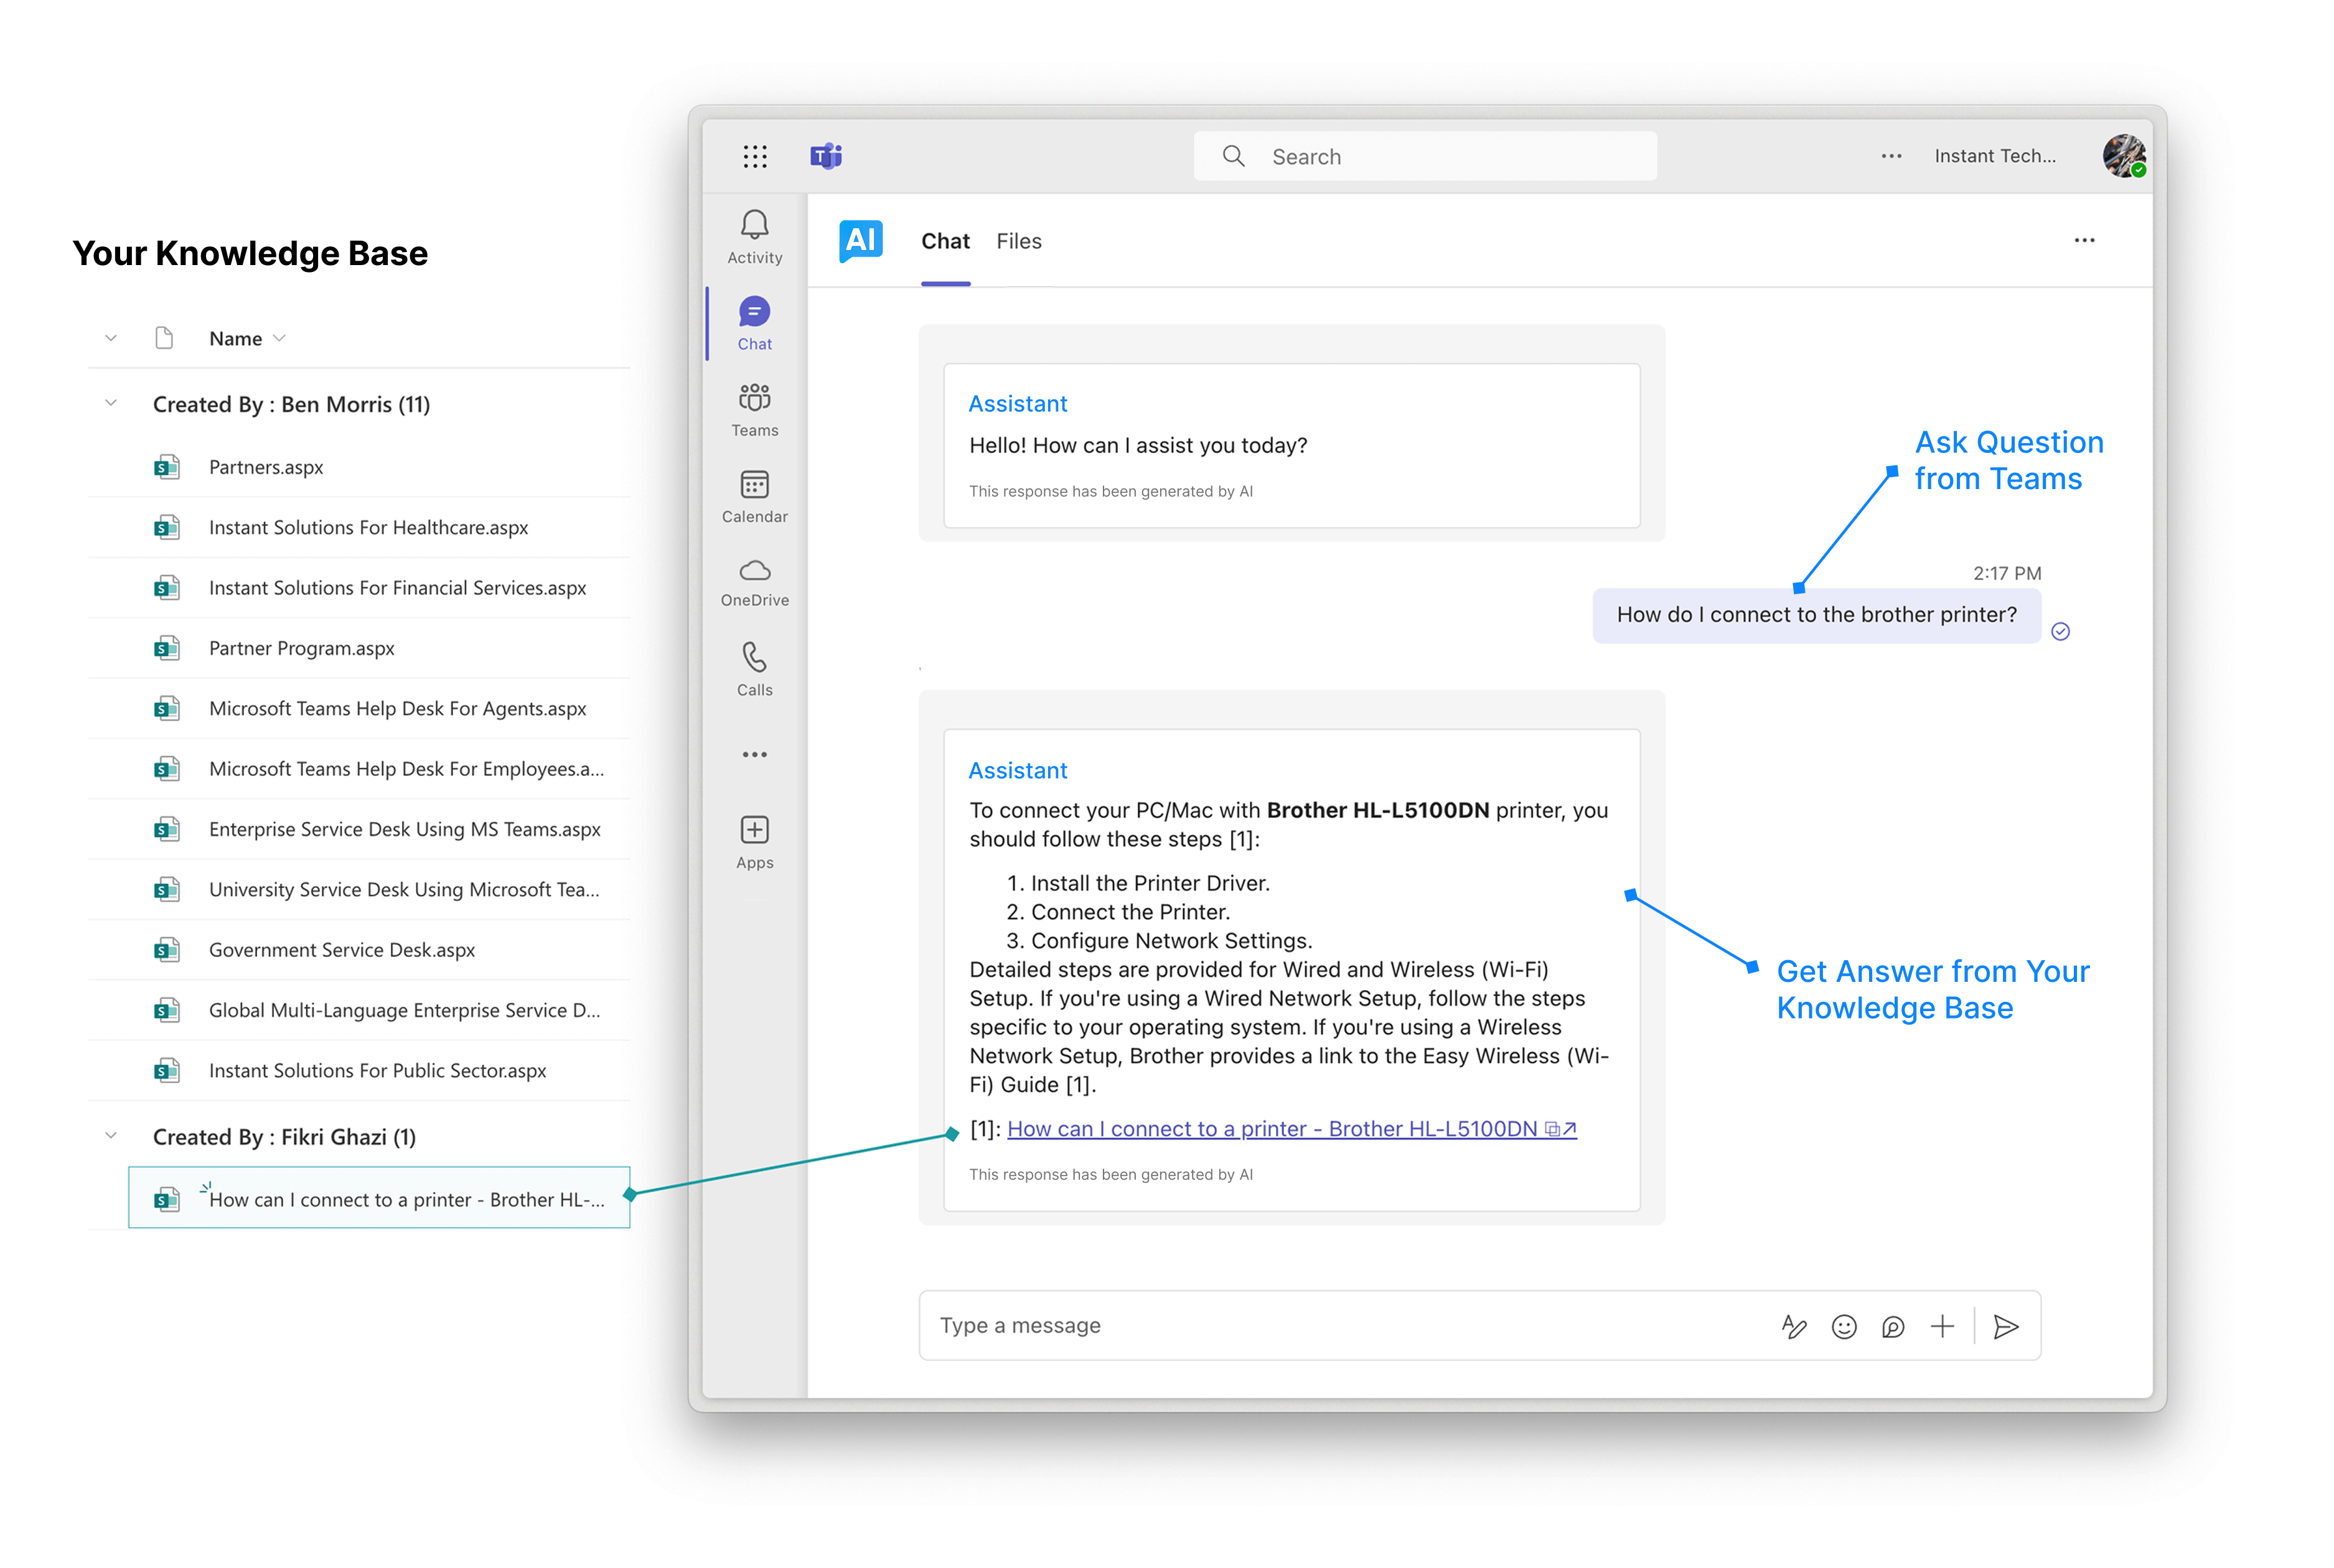Switch to the Files tab
The height and width of the screenshot is (1568, 2334).
[x=1018, y=241]
